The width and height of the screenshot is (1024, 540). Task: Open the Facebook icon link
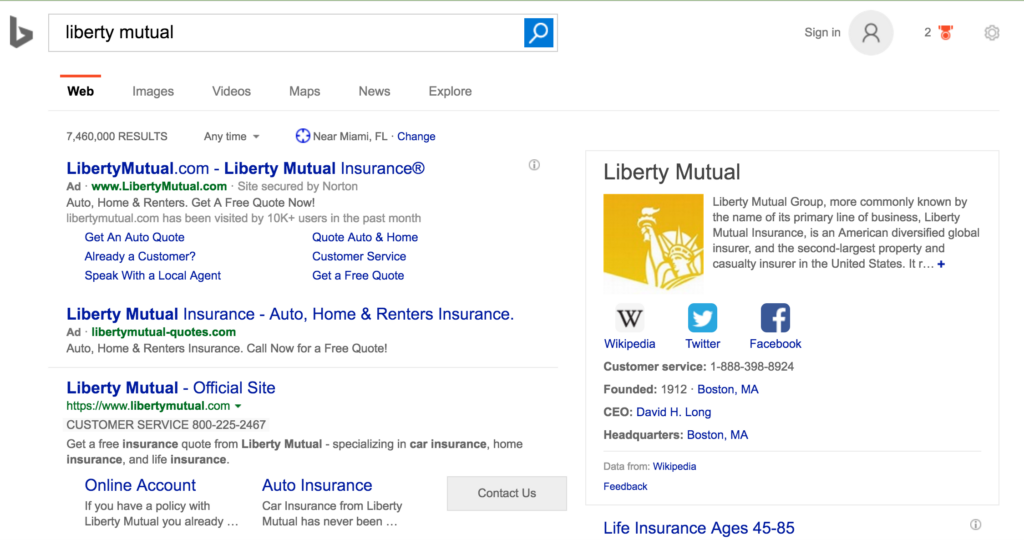click(775, 318)
